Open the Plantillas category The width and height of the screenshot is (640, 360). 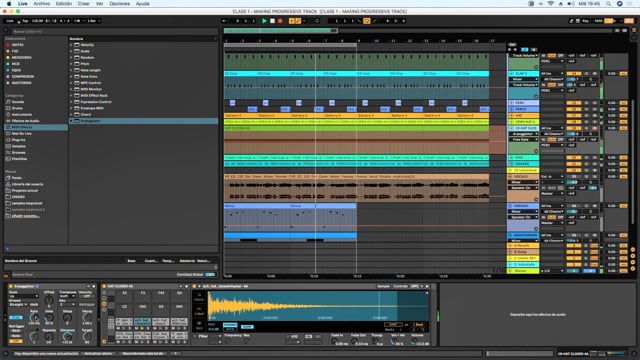tap(19, 159)
